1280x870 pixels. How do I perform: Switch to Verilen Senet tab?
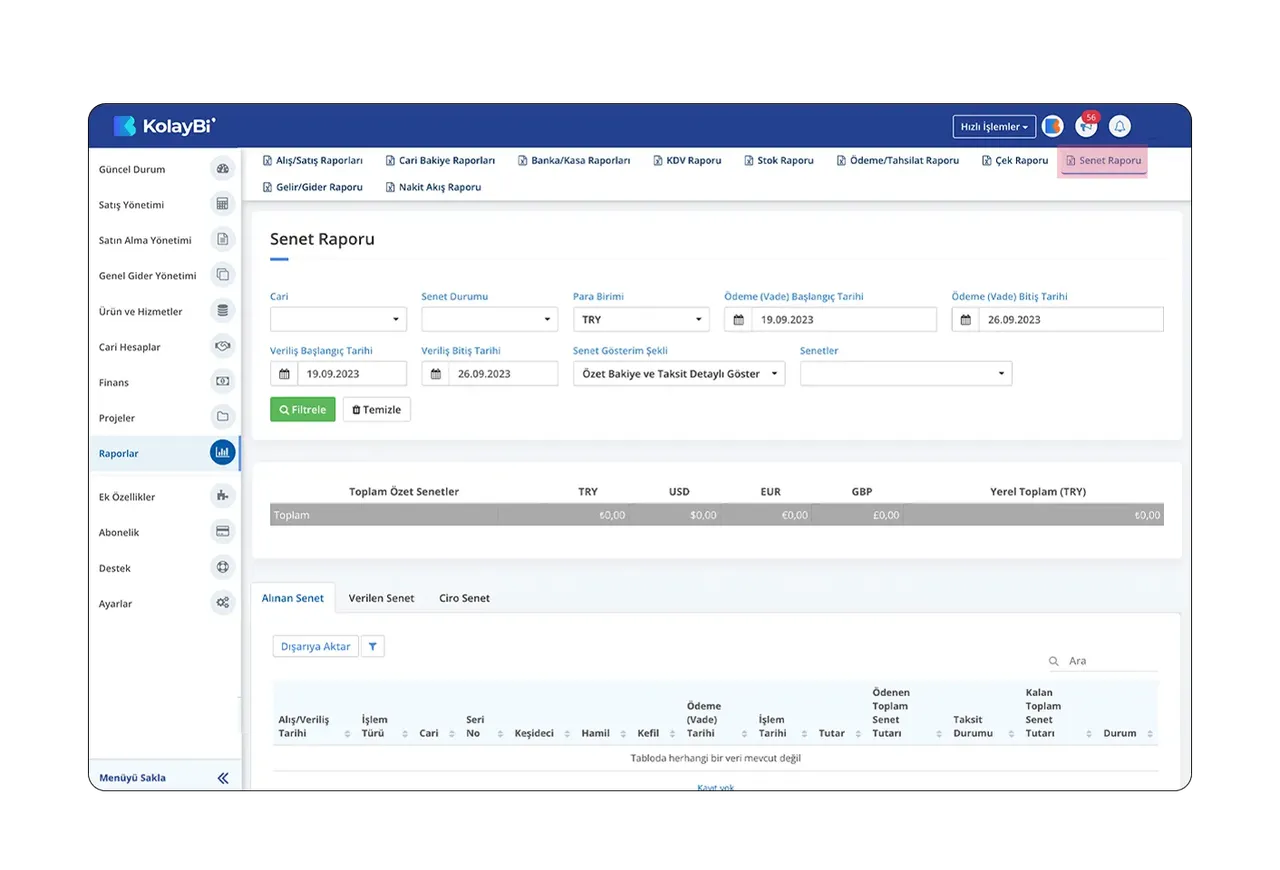click(381, 598)
